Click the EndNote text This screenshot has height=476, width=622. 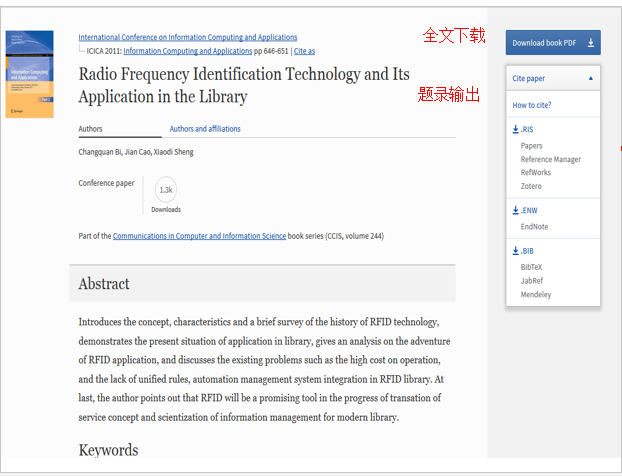pos(534,226)
